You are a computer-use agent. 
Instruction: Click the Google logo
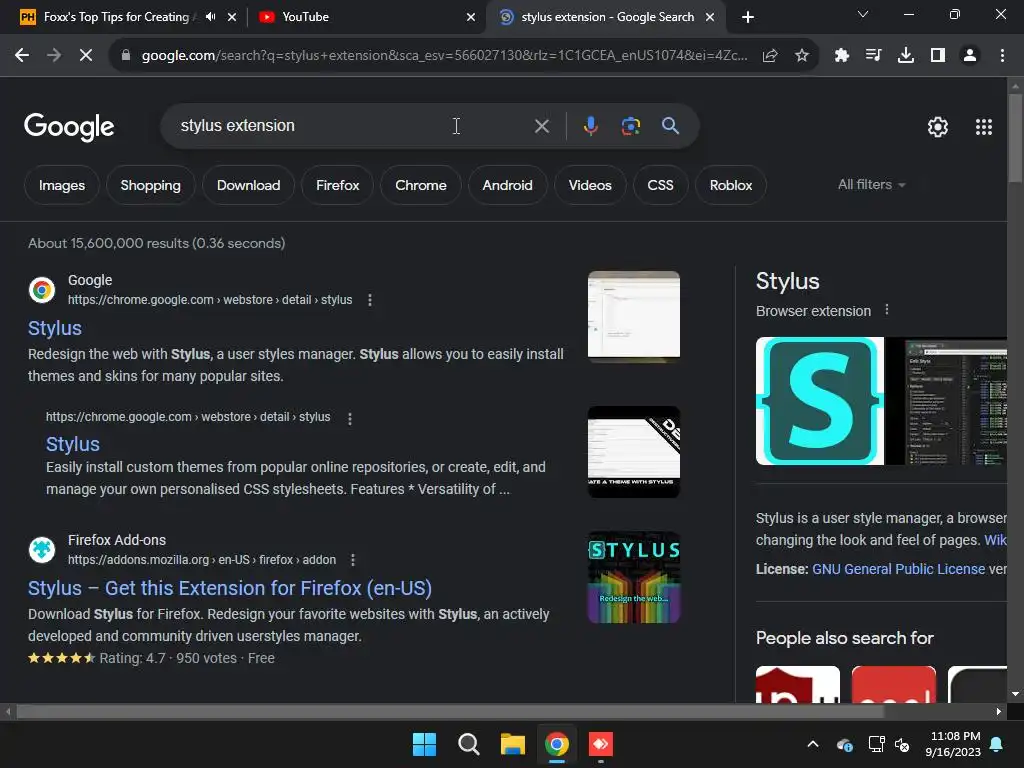click(69, 127)
